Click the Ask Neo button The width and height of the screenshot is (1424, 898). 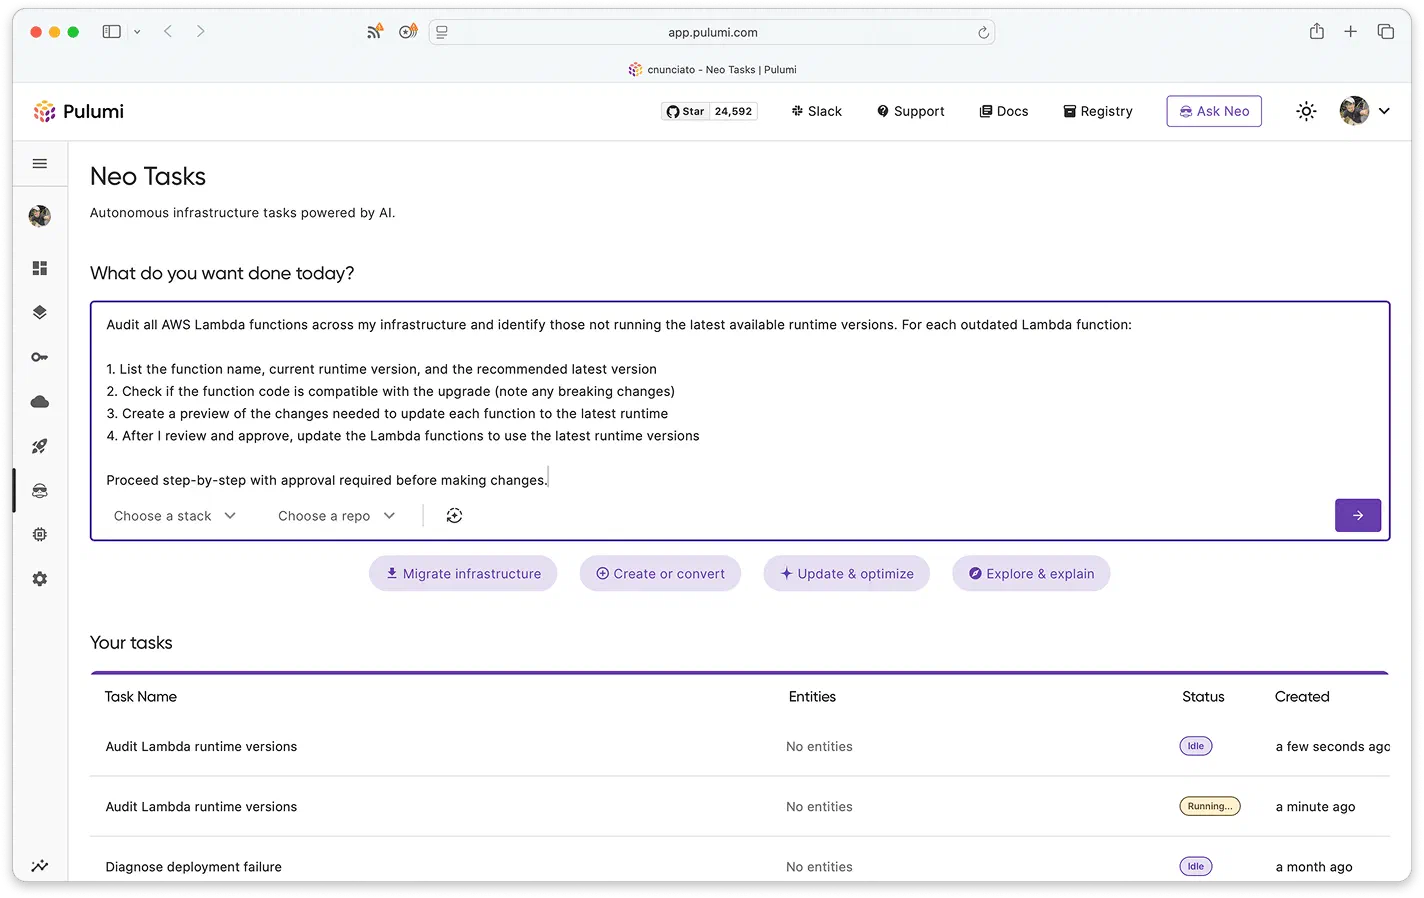(x=1213, y=111)
